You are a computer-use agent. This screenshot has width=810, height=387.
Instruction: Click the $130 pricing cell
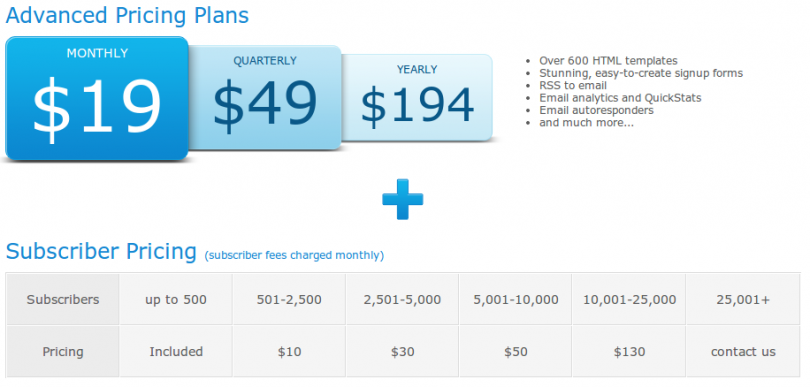coord(629,352)
